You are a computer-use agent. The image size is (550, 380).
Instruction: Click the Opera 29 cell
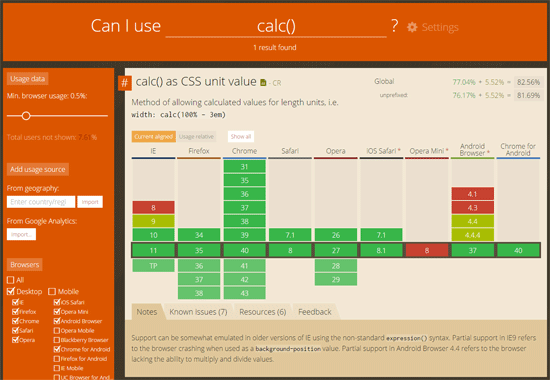[336, 279]
